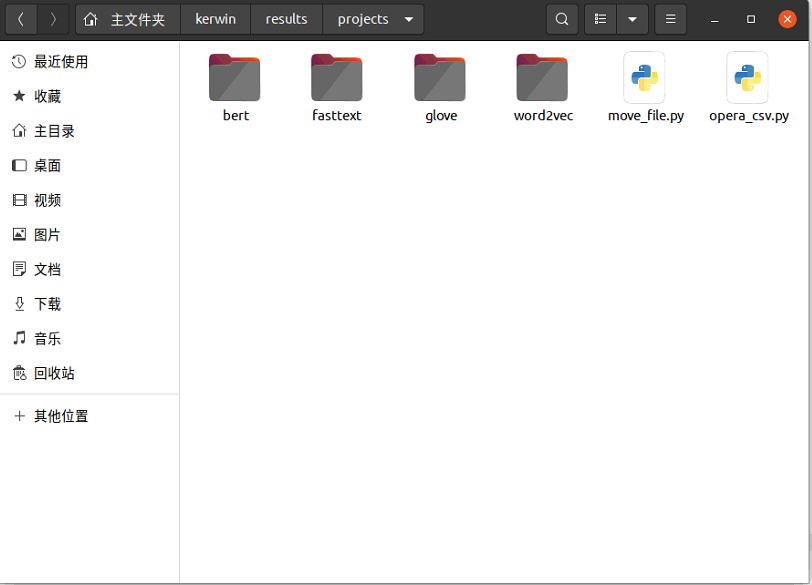Viewport: 812px width, 585px height.
Task: Open 下载 downloads in sidebar
Action: coord(90,304)
